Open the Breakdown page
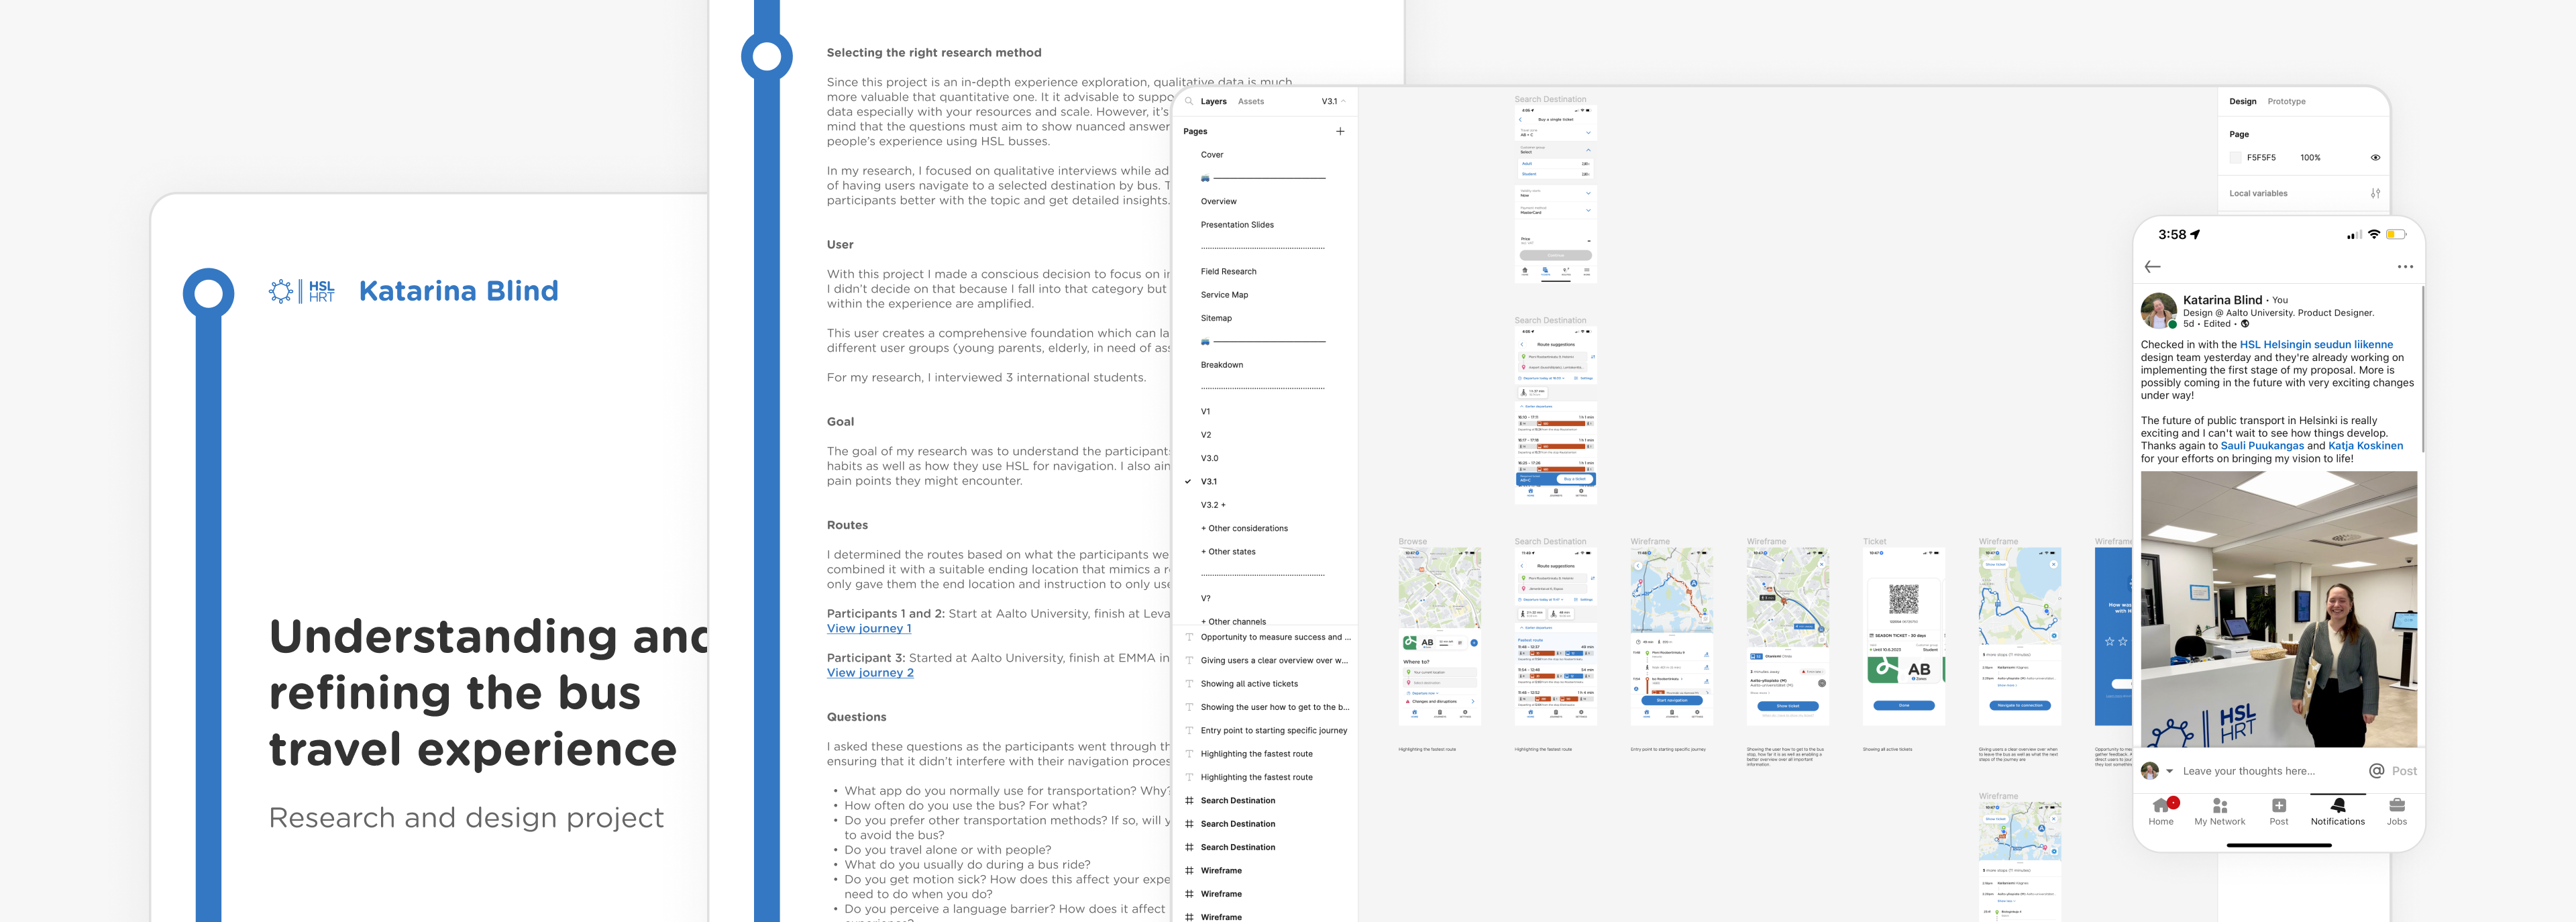 click(x=1221, y=365)
